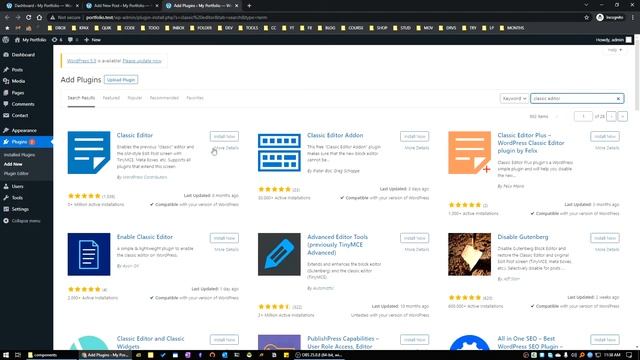Click the Upload Plugin button

coord(121,80)
